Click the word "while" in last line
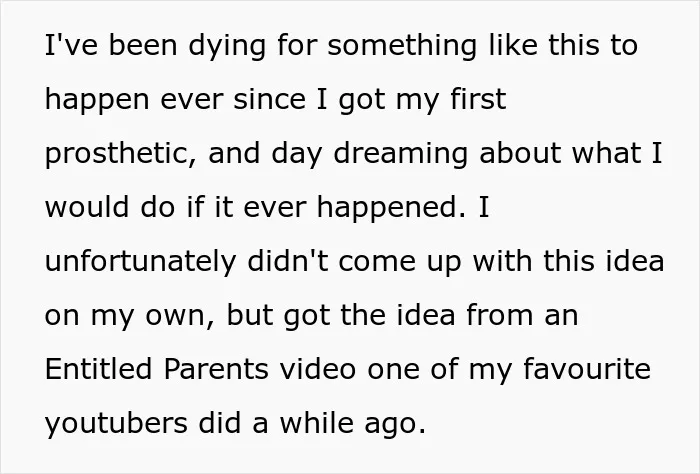The image size is (700, 474). (x=317, y=422)
